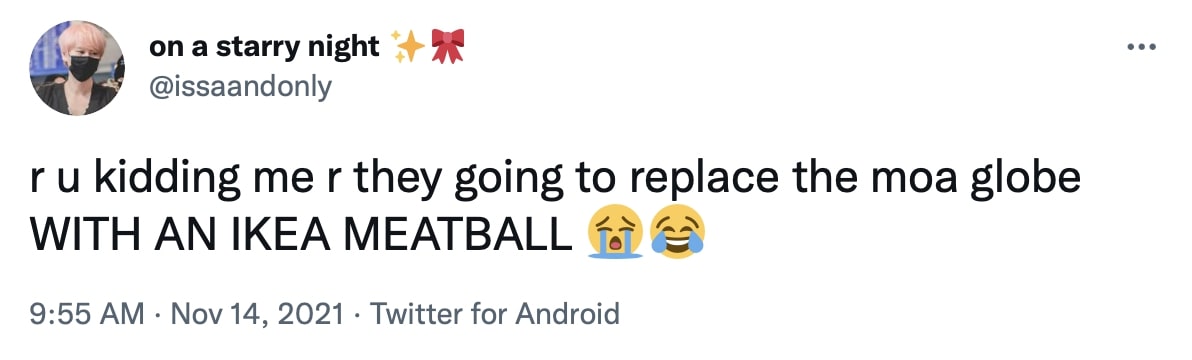Open the 9:55 AM timestamp link
Viewport: 1192px width, 360px height.
[x=86, y=313]
